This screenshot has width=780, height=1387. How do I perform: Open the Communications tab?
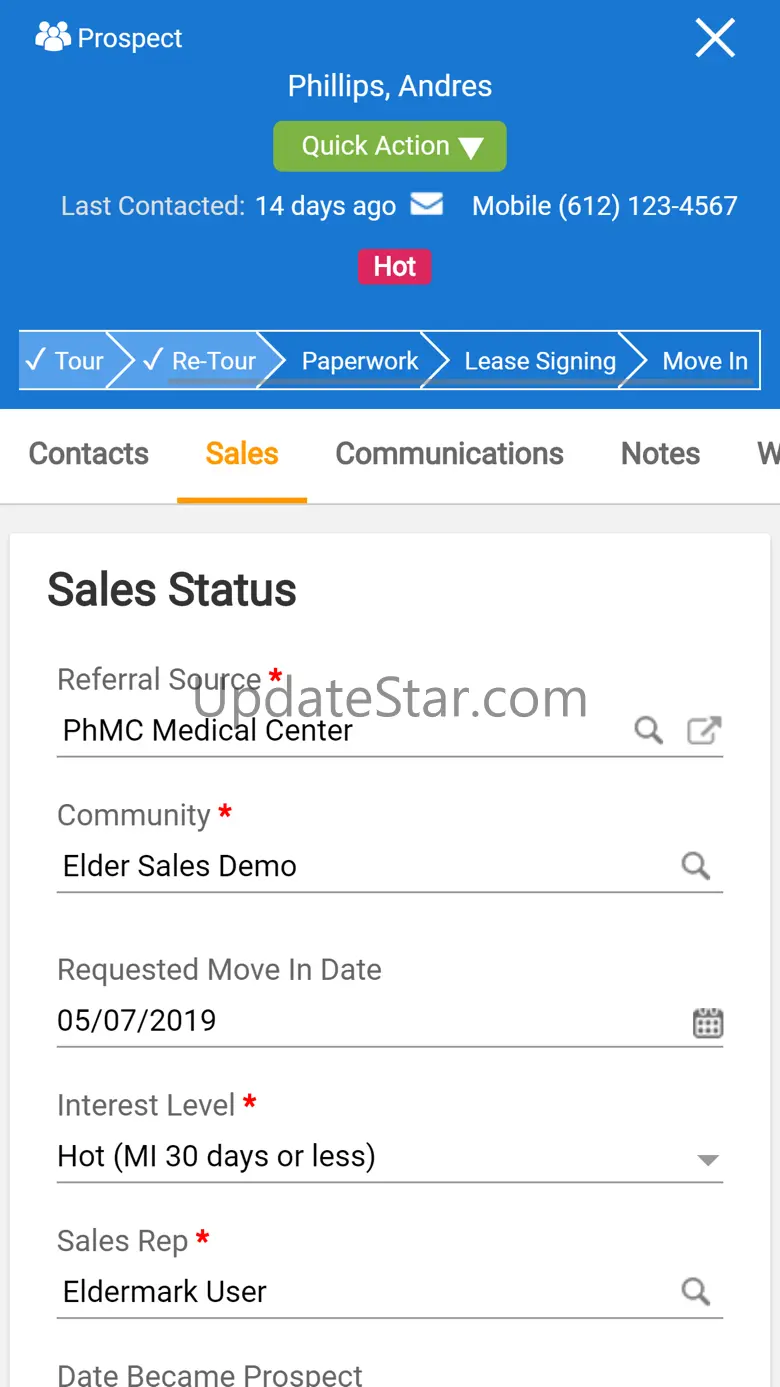coord(449,454)
